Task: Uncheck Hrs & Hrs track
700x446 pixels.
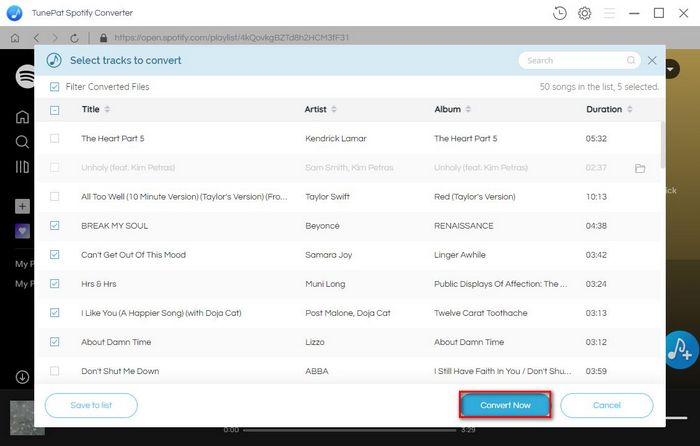Action: tap(54, 283)
